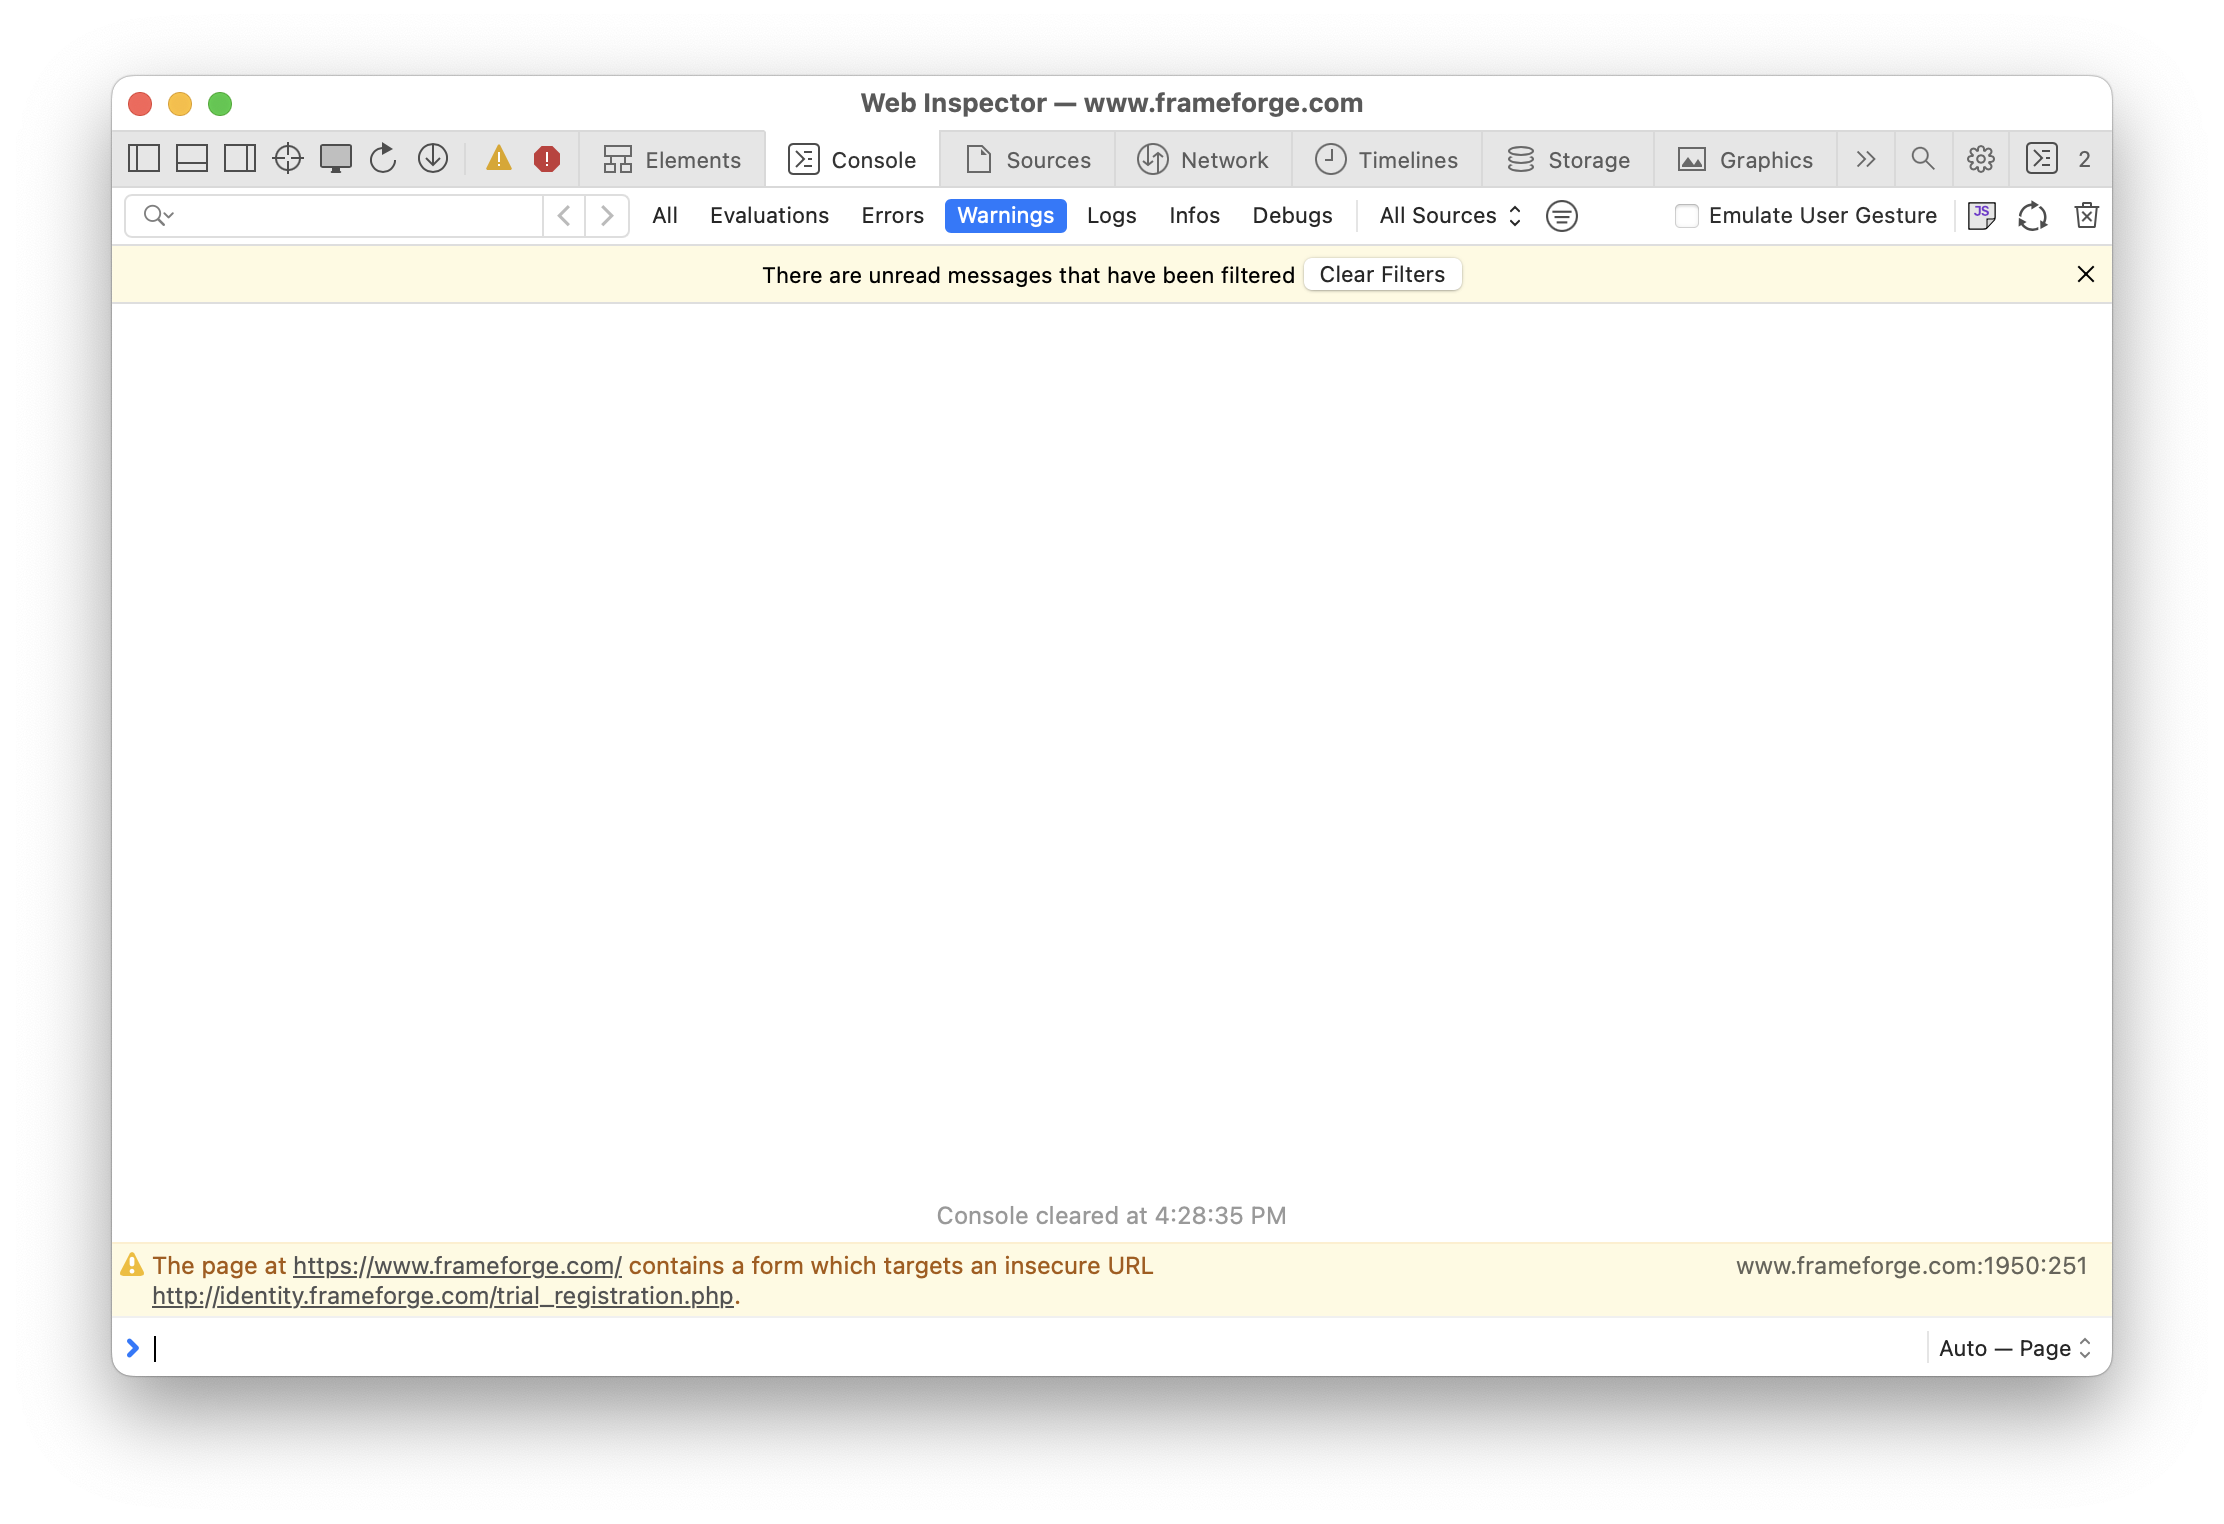Open the device settings monitor icon

(x=336, y=159)
